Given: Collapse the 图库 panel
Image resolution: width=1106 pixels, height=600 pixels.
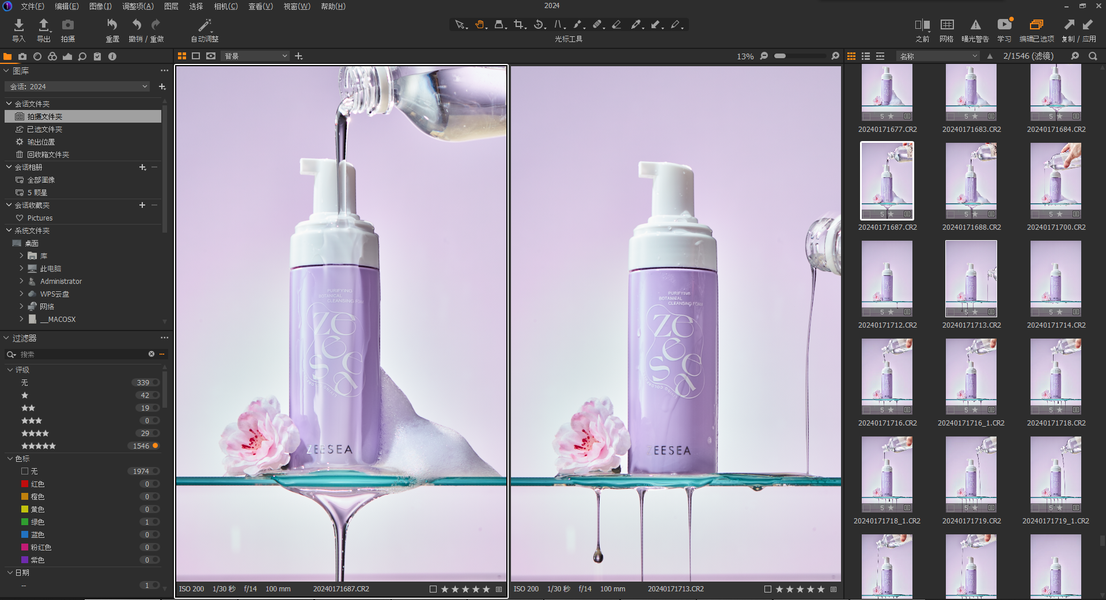Looking at the screenshot, I should pyautogui.click(x=6, y=71).
